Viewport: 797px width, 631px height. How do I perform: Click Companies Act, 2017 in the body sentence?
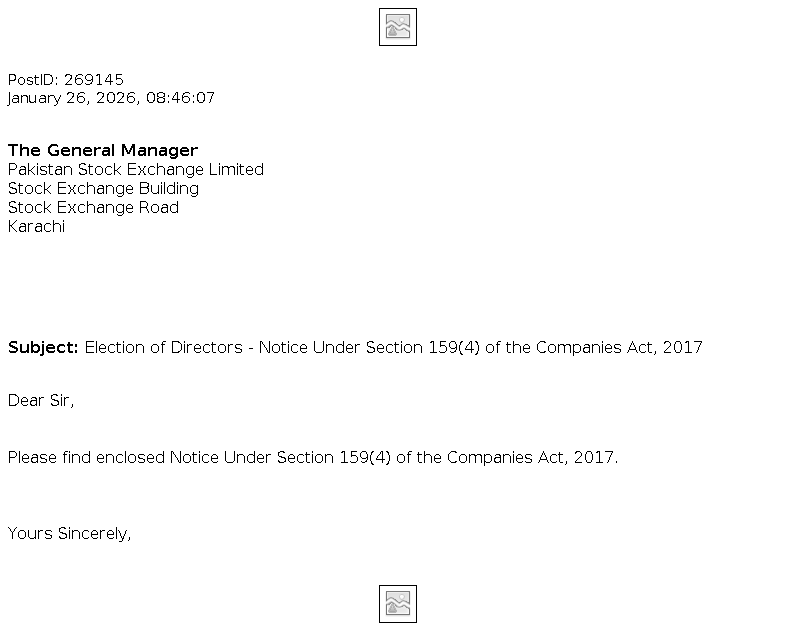532,457
